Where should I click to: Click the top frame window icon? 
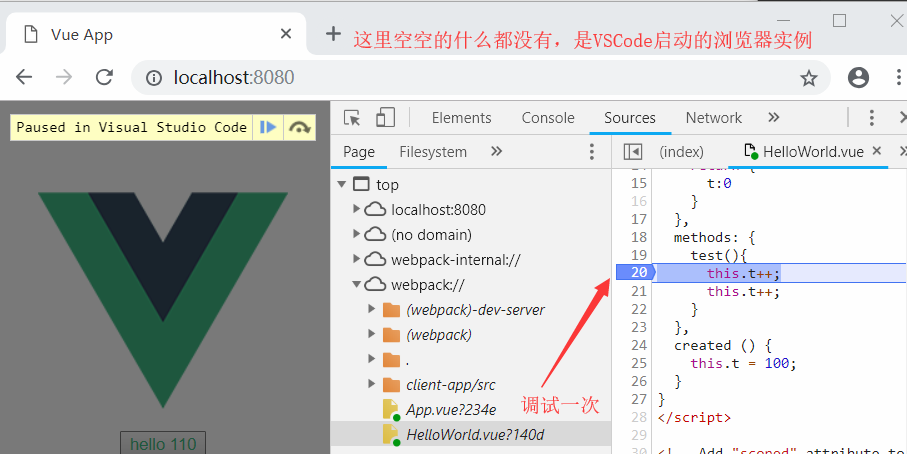(x=361, y=184)
